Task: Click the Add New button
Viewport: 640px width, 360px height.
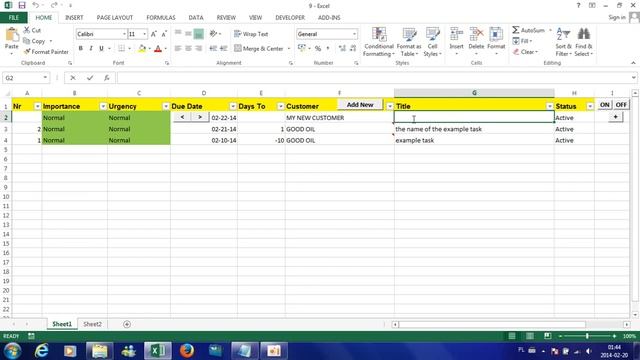Action: [360, 105]
